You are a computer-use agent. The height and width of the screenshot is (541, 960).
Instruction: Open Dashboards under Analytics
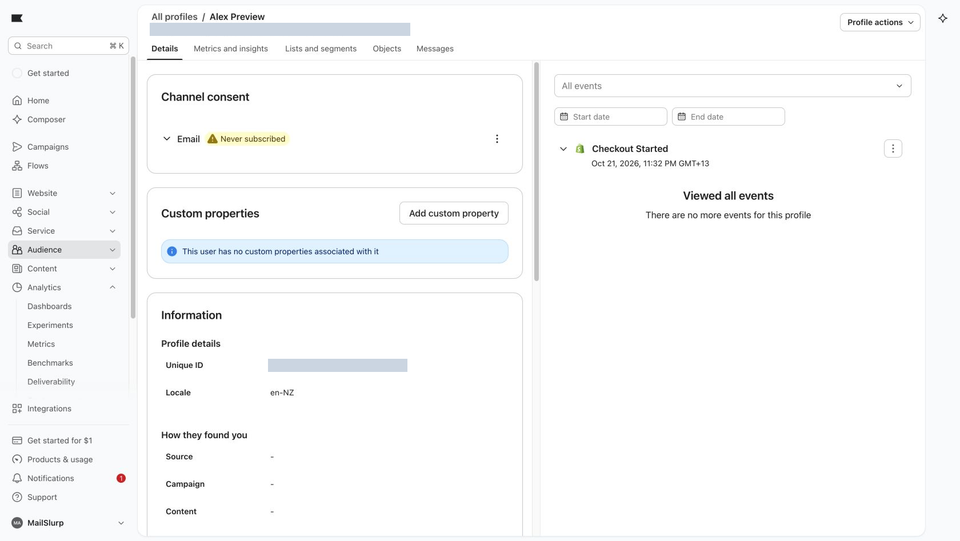point(50,307)
